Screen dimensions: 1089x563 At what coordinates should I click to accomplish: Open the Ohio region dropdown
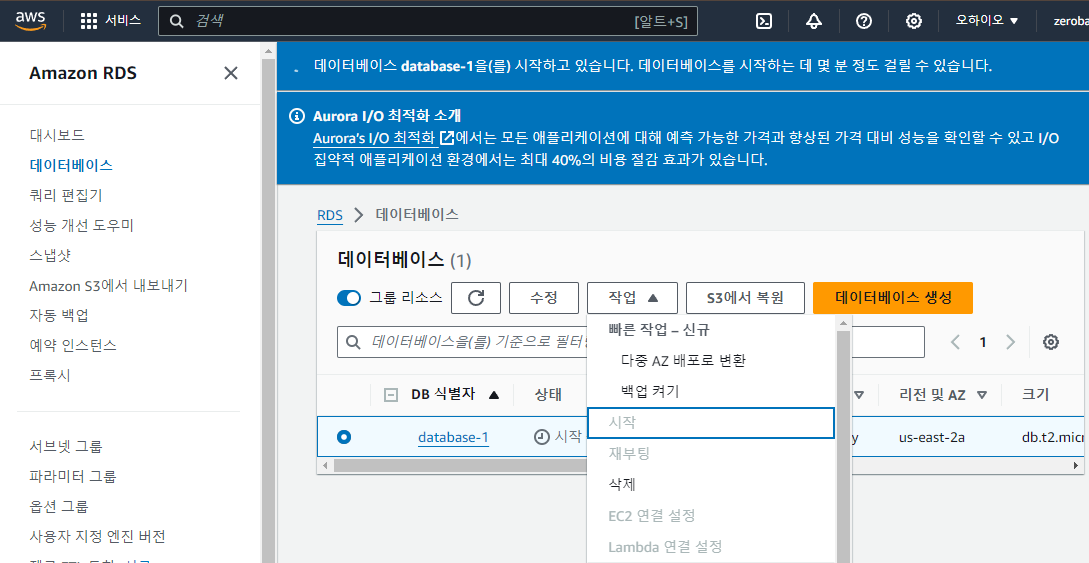click(x=986, y=21)
